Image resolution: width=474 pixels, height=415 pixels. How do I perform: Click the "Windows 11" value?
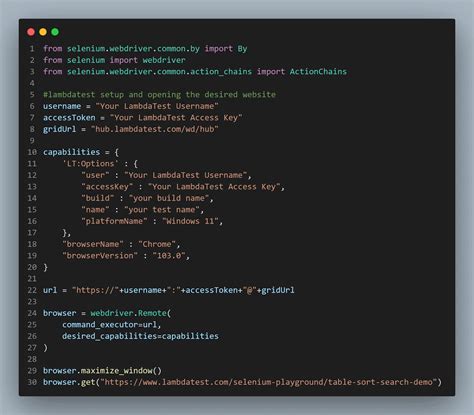tap(190, 221)
